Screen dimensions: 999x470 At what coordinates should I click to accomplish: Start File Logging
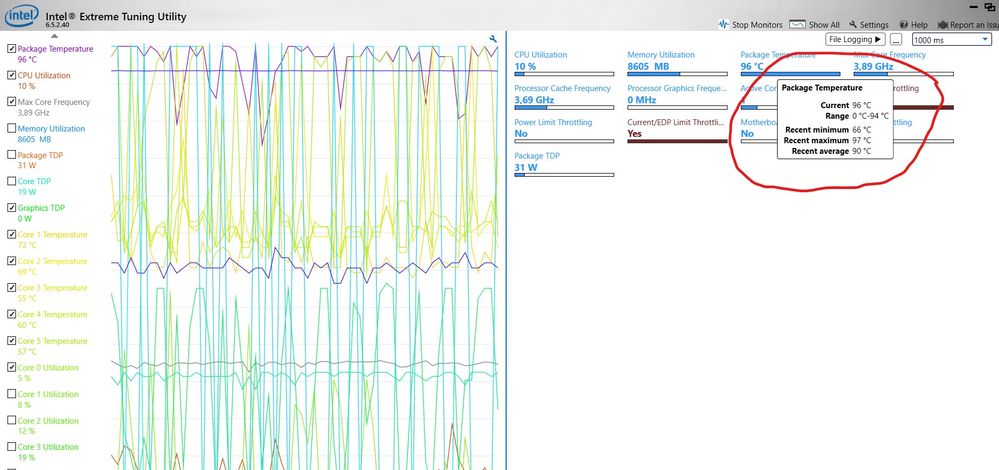(x=855, y=39)
